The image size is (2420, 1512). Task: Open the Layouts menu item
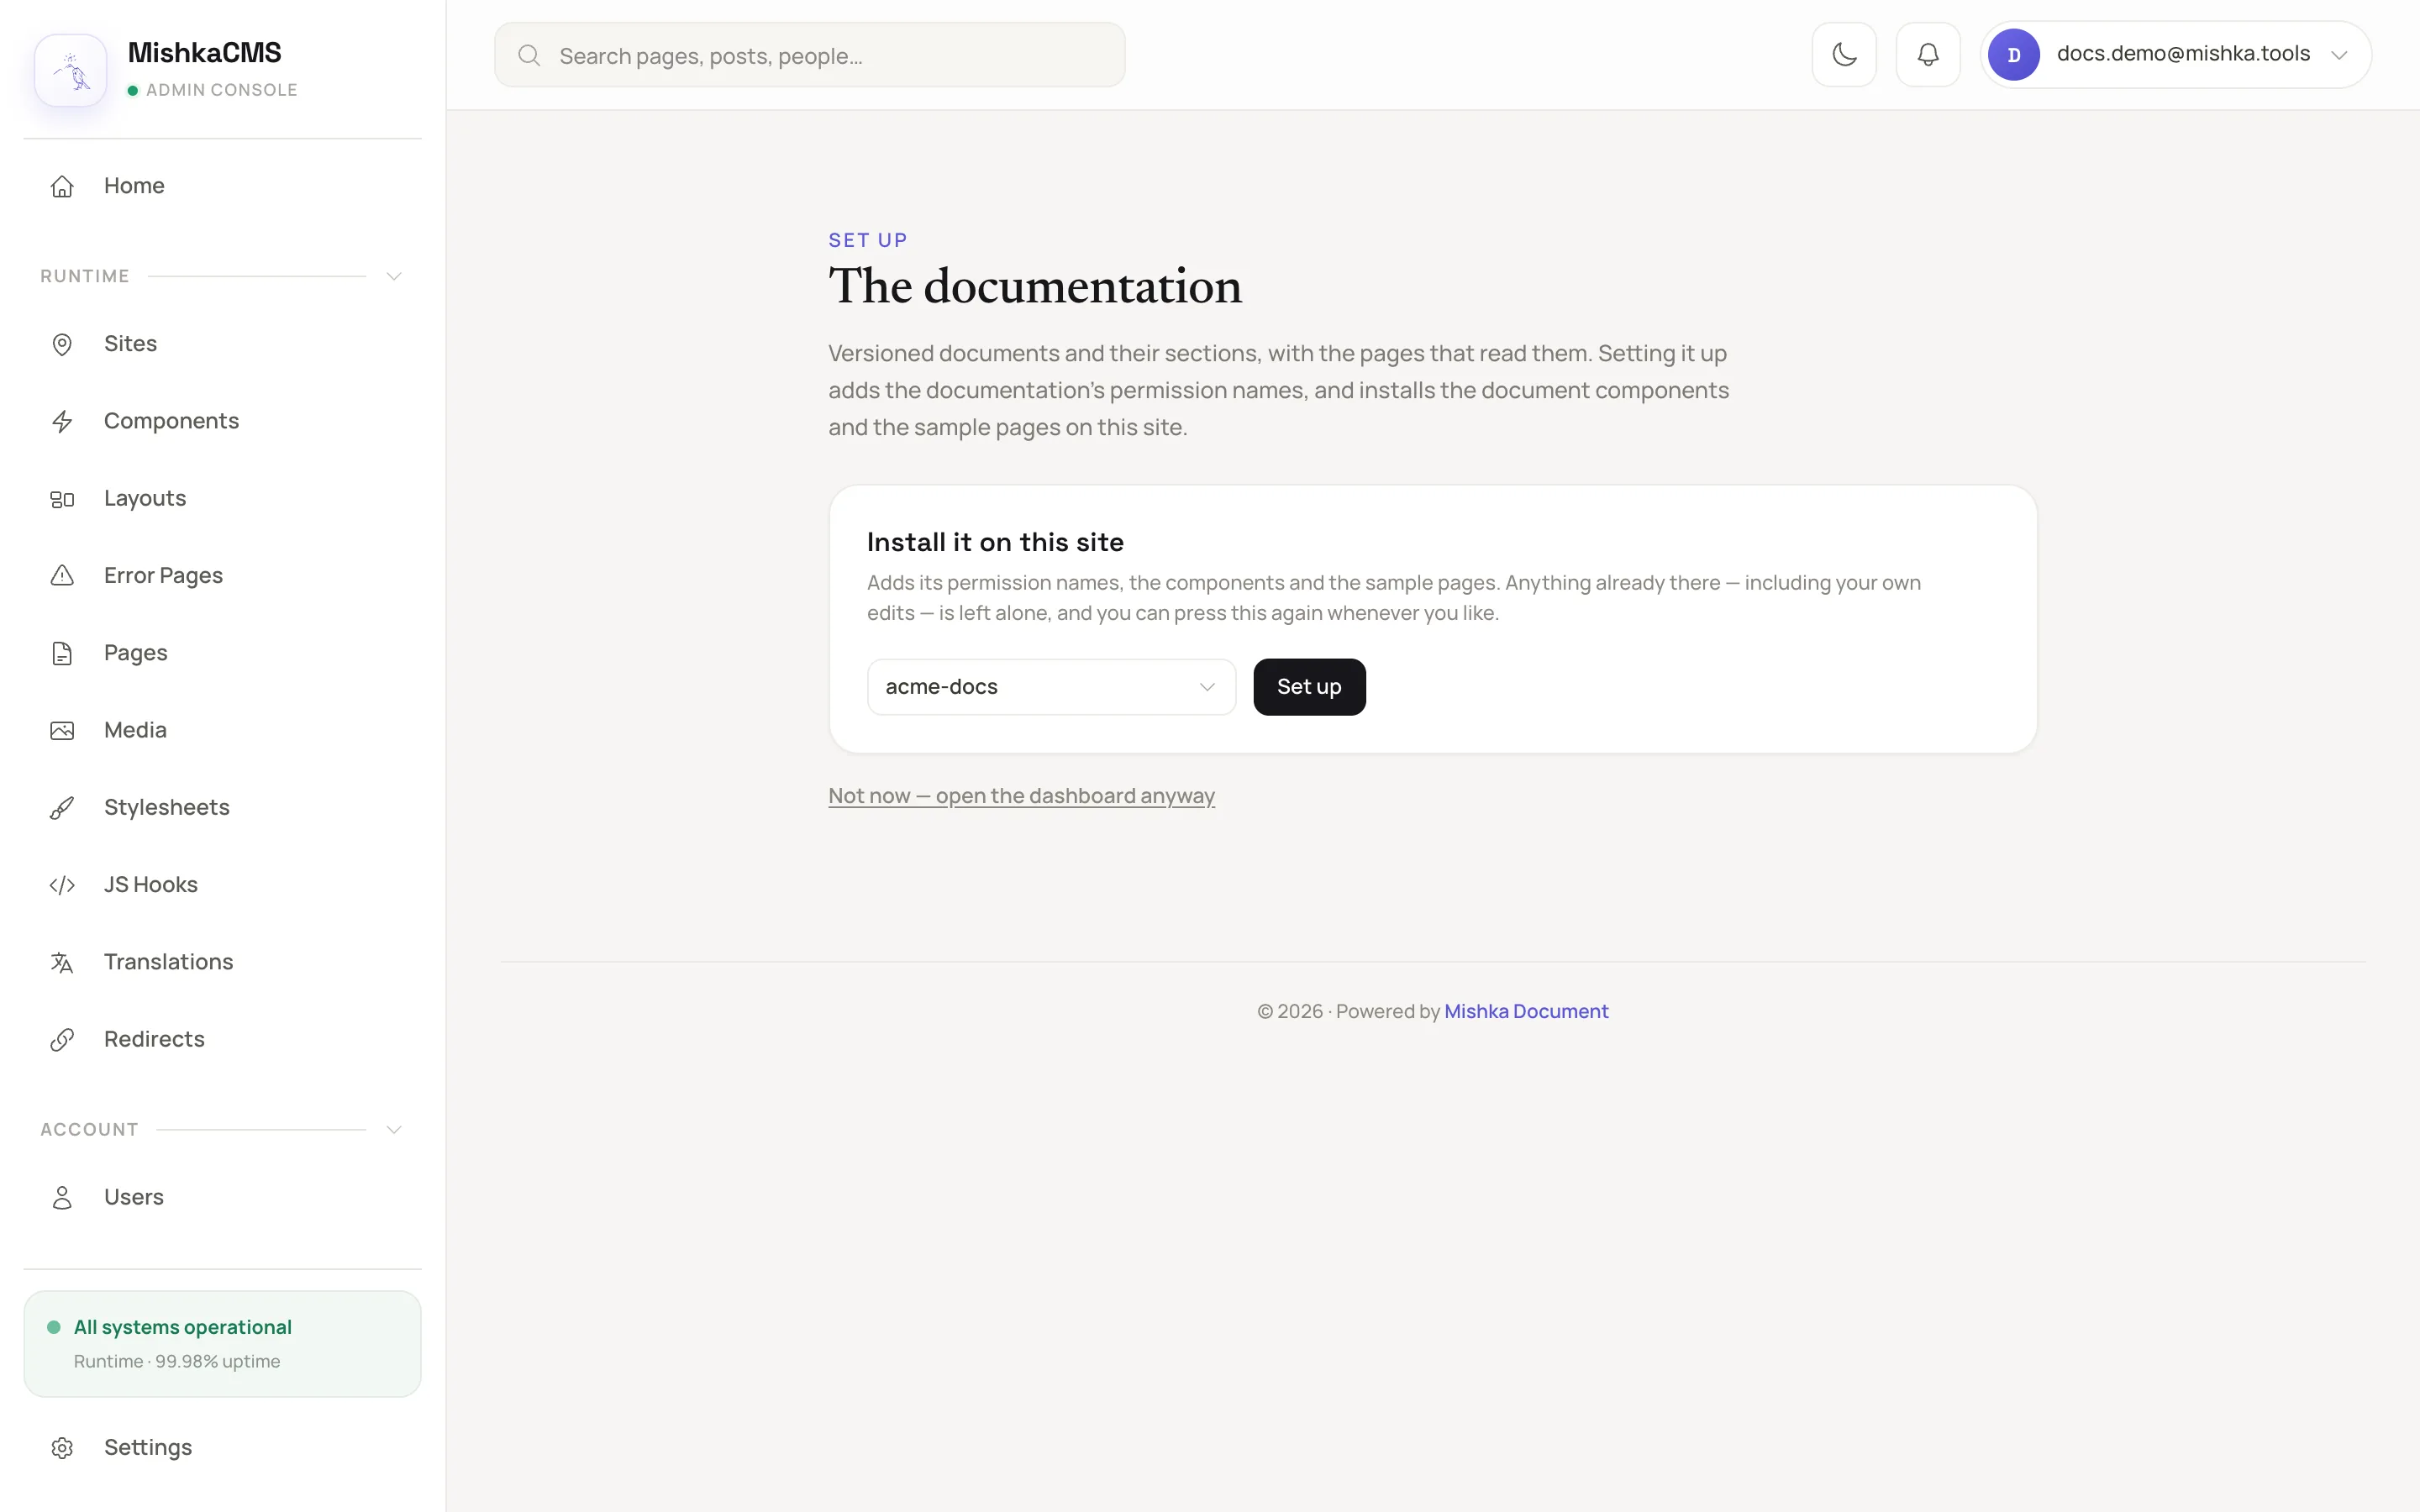tap(222, 499)
